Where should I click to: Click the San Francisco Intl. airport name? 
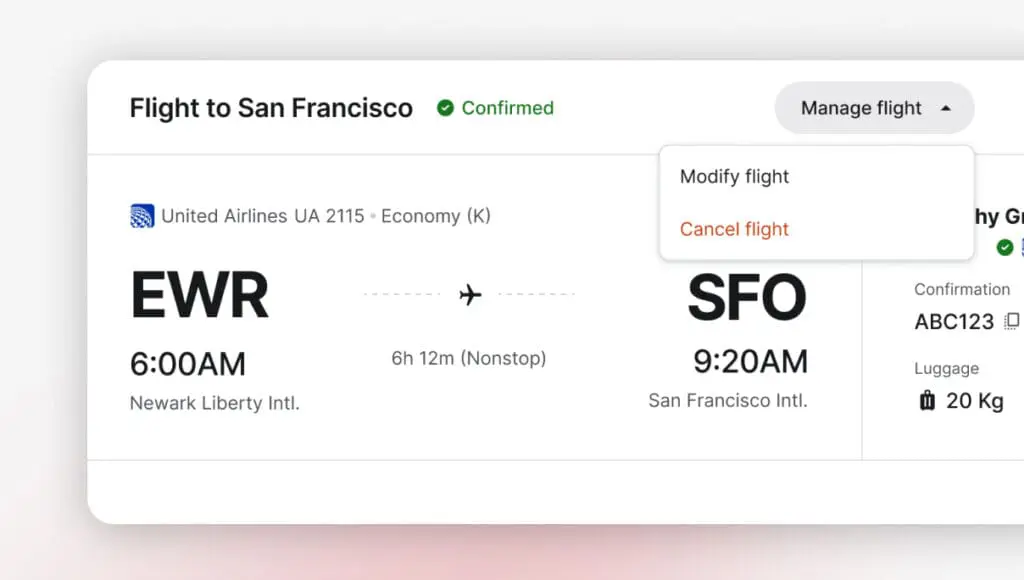click(728, 401)
